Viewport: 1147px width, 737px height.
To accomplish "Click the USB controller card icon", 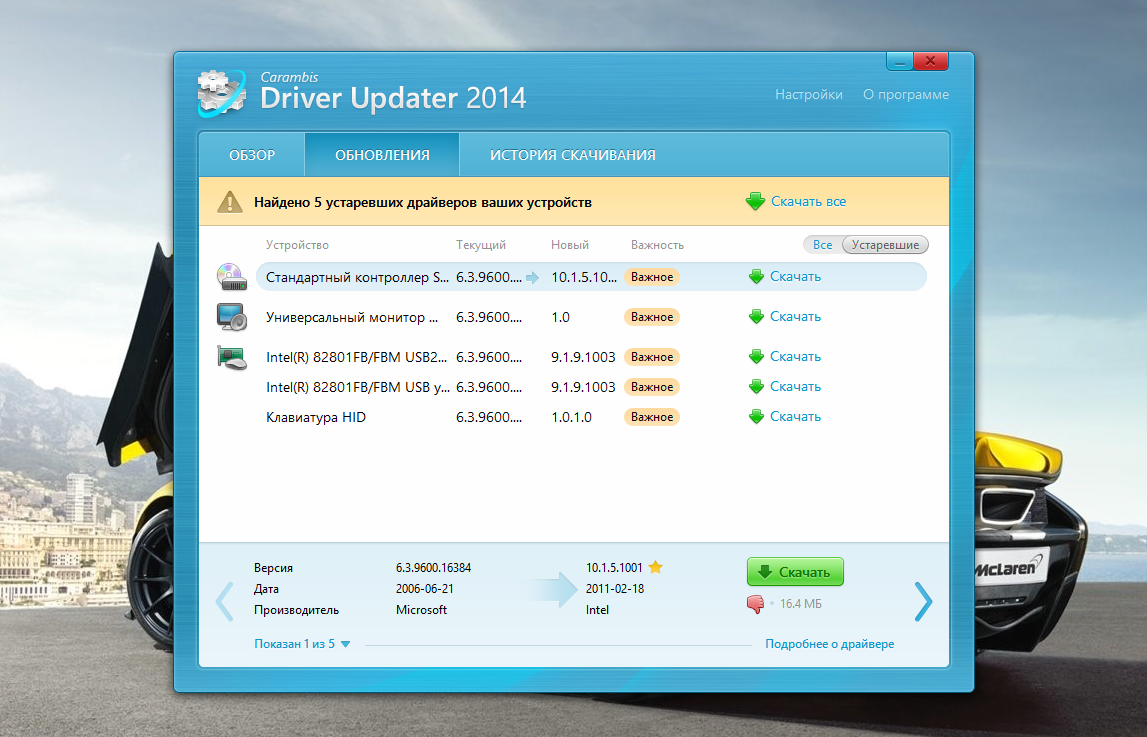I will click(x=231, y=357).
